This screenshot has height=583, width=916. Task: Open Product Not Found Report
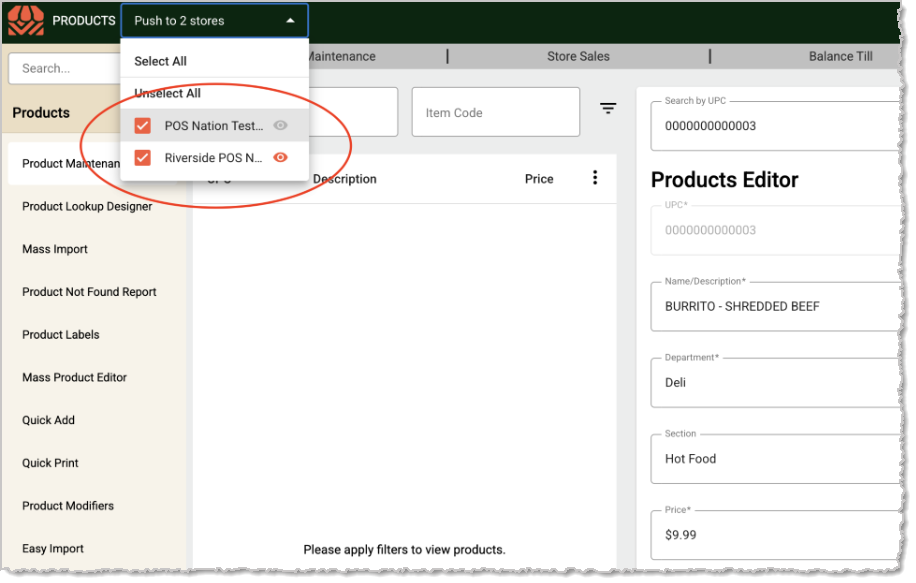coord(89,292)
